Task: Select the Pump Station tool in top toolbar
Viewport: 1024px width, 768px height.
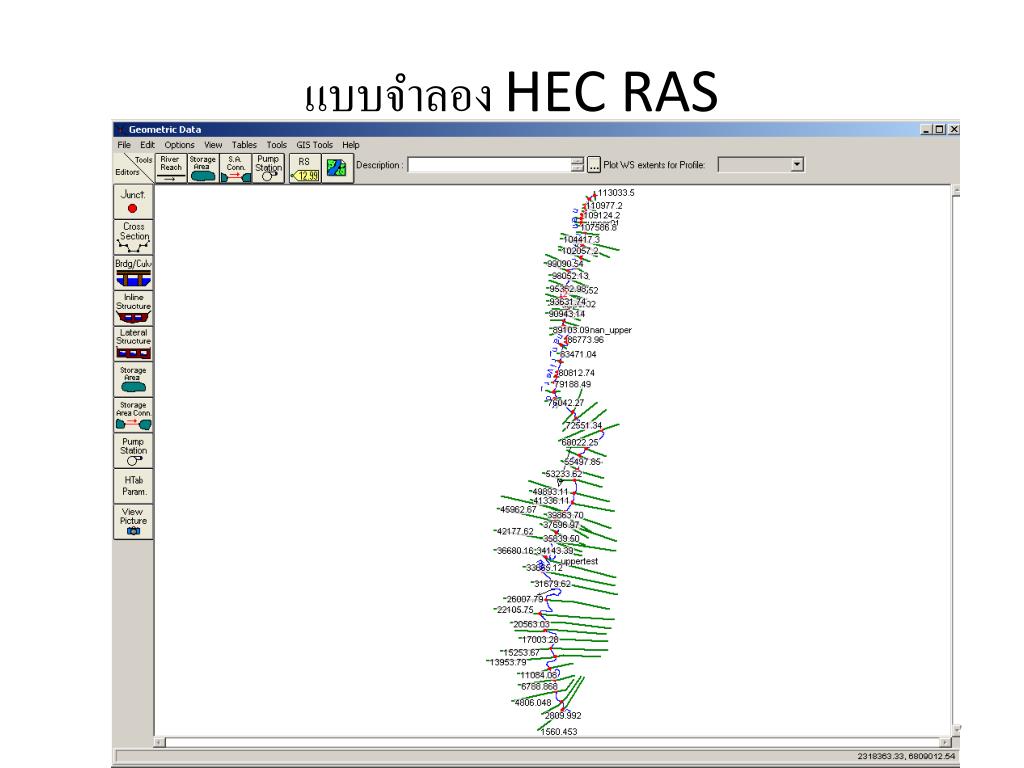Action: (268, 168)
